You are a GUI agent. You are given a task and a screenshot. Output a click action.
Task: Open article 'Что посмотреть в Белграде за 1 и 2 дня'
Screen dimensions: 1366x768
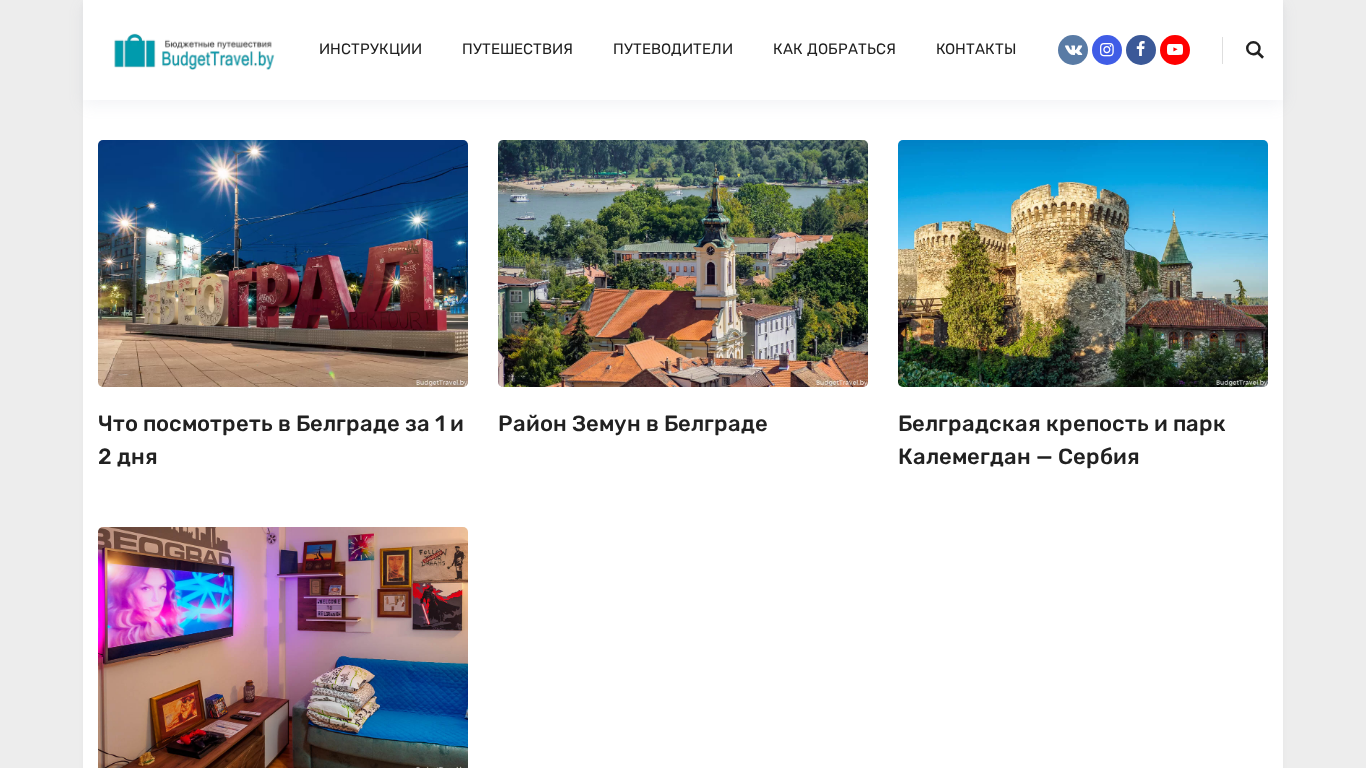tap(281, 440)
